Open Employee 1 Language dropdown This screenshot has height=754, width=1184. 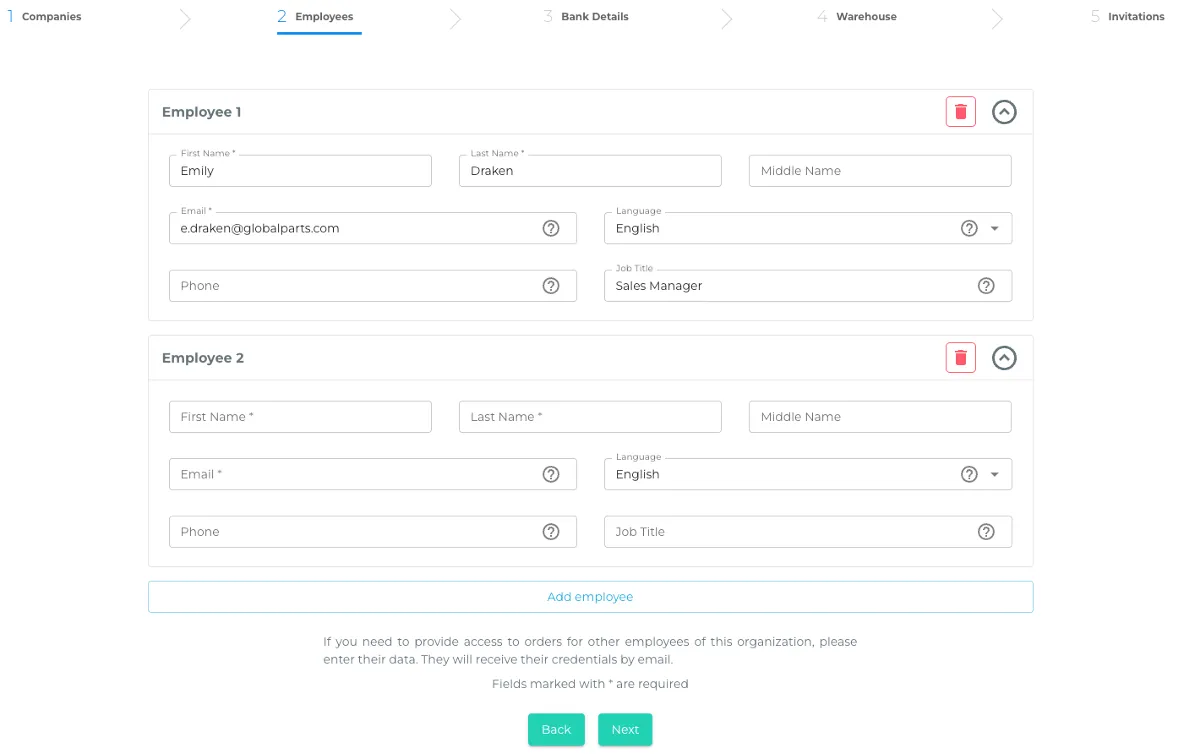pyautogui.click(x=994, y=228)
